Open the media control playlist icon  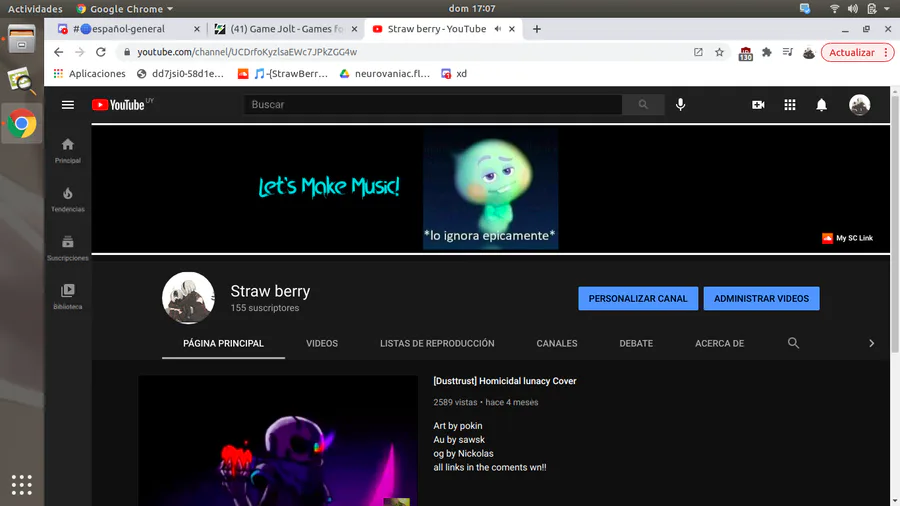coord(788,52)
